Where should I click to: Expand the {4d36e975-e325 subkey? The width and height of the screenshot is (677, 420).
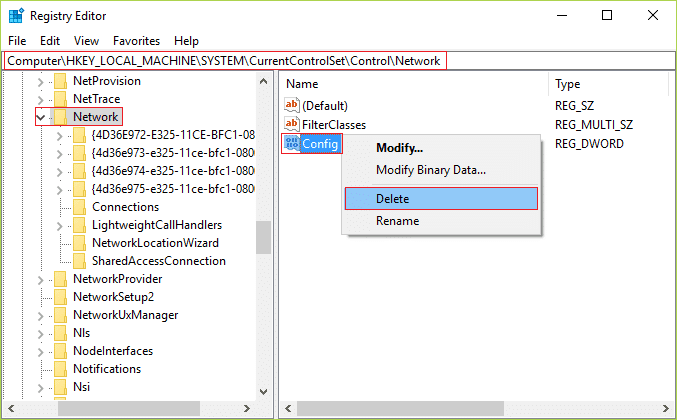(x=60, y=190)
